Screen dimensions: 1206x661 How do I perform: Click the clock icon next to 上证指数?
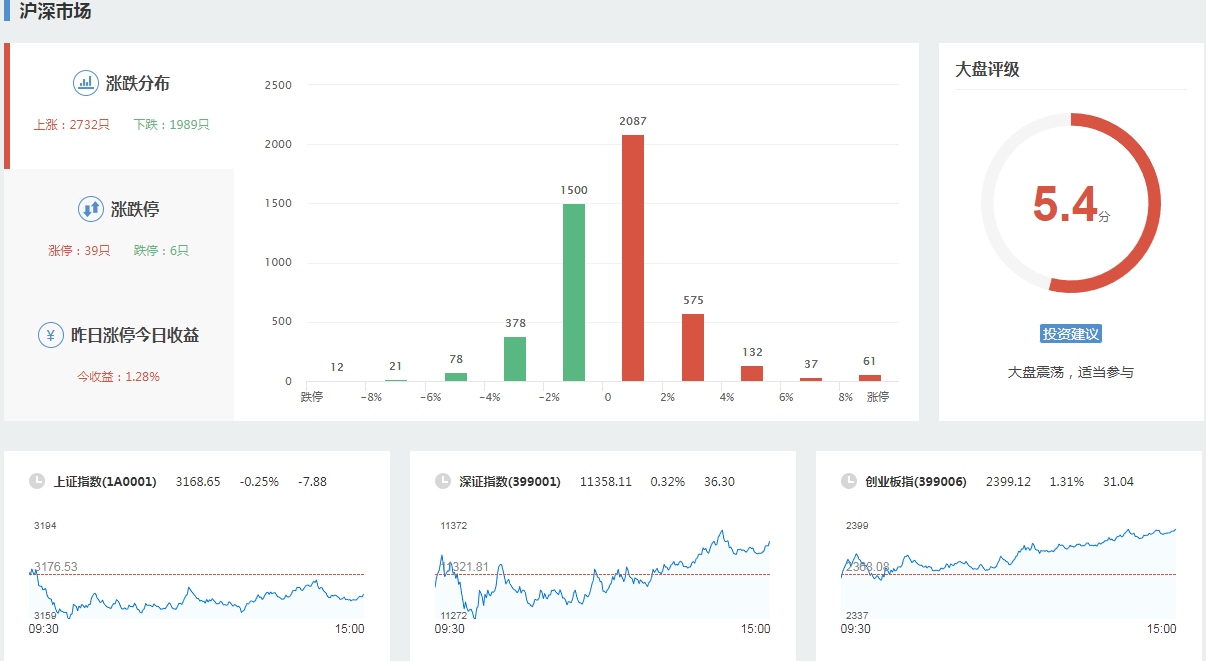pyautogui.click(x=37, y=481)
